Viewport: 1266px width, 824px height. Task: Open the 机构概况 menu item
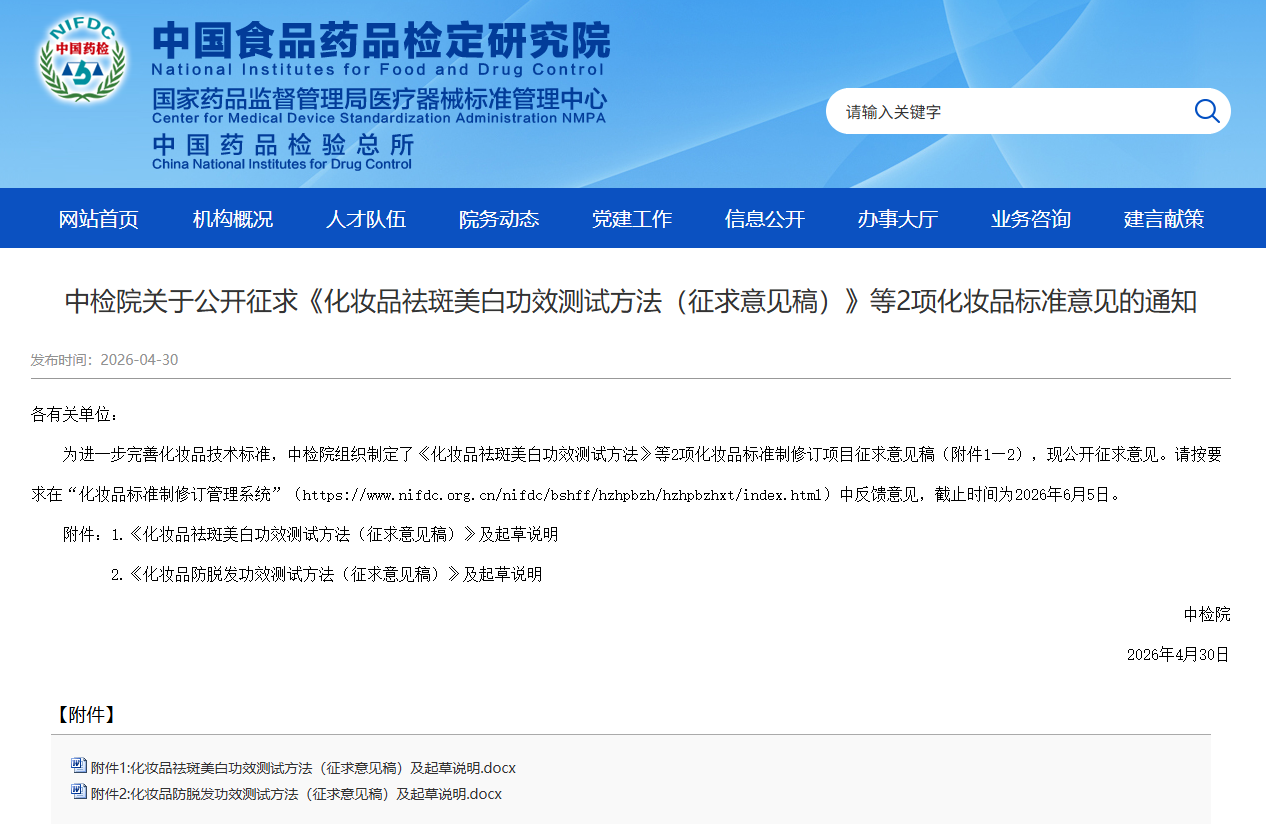click(x=233, y=219)
